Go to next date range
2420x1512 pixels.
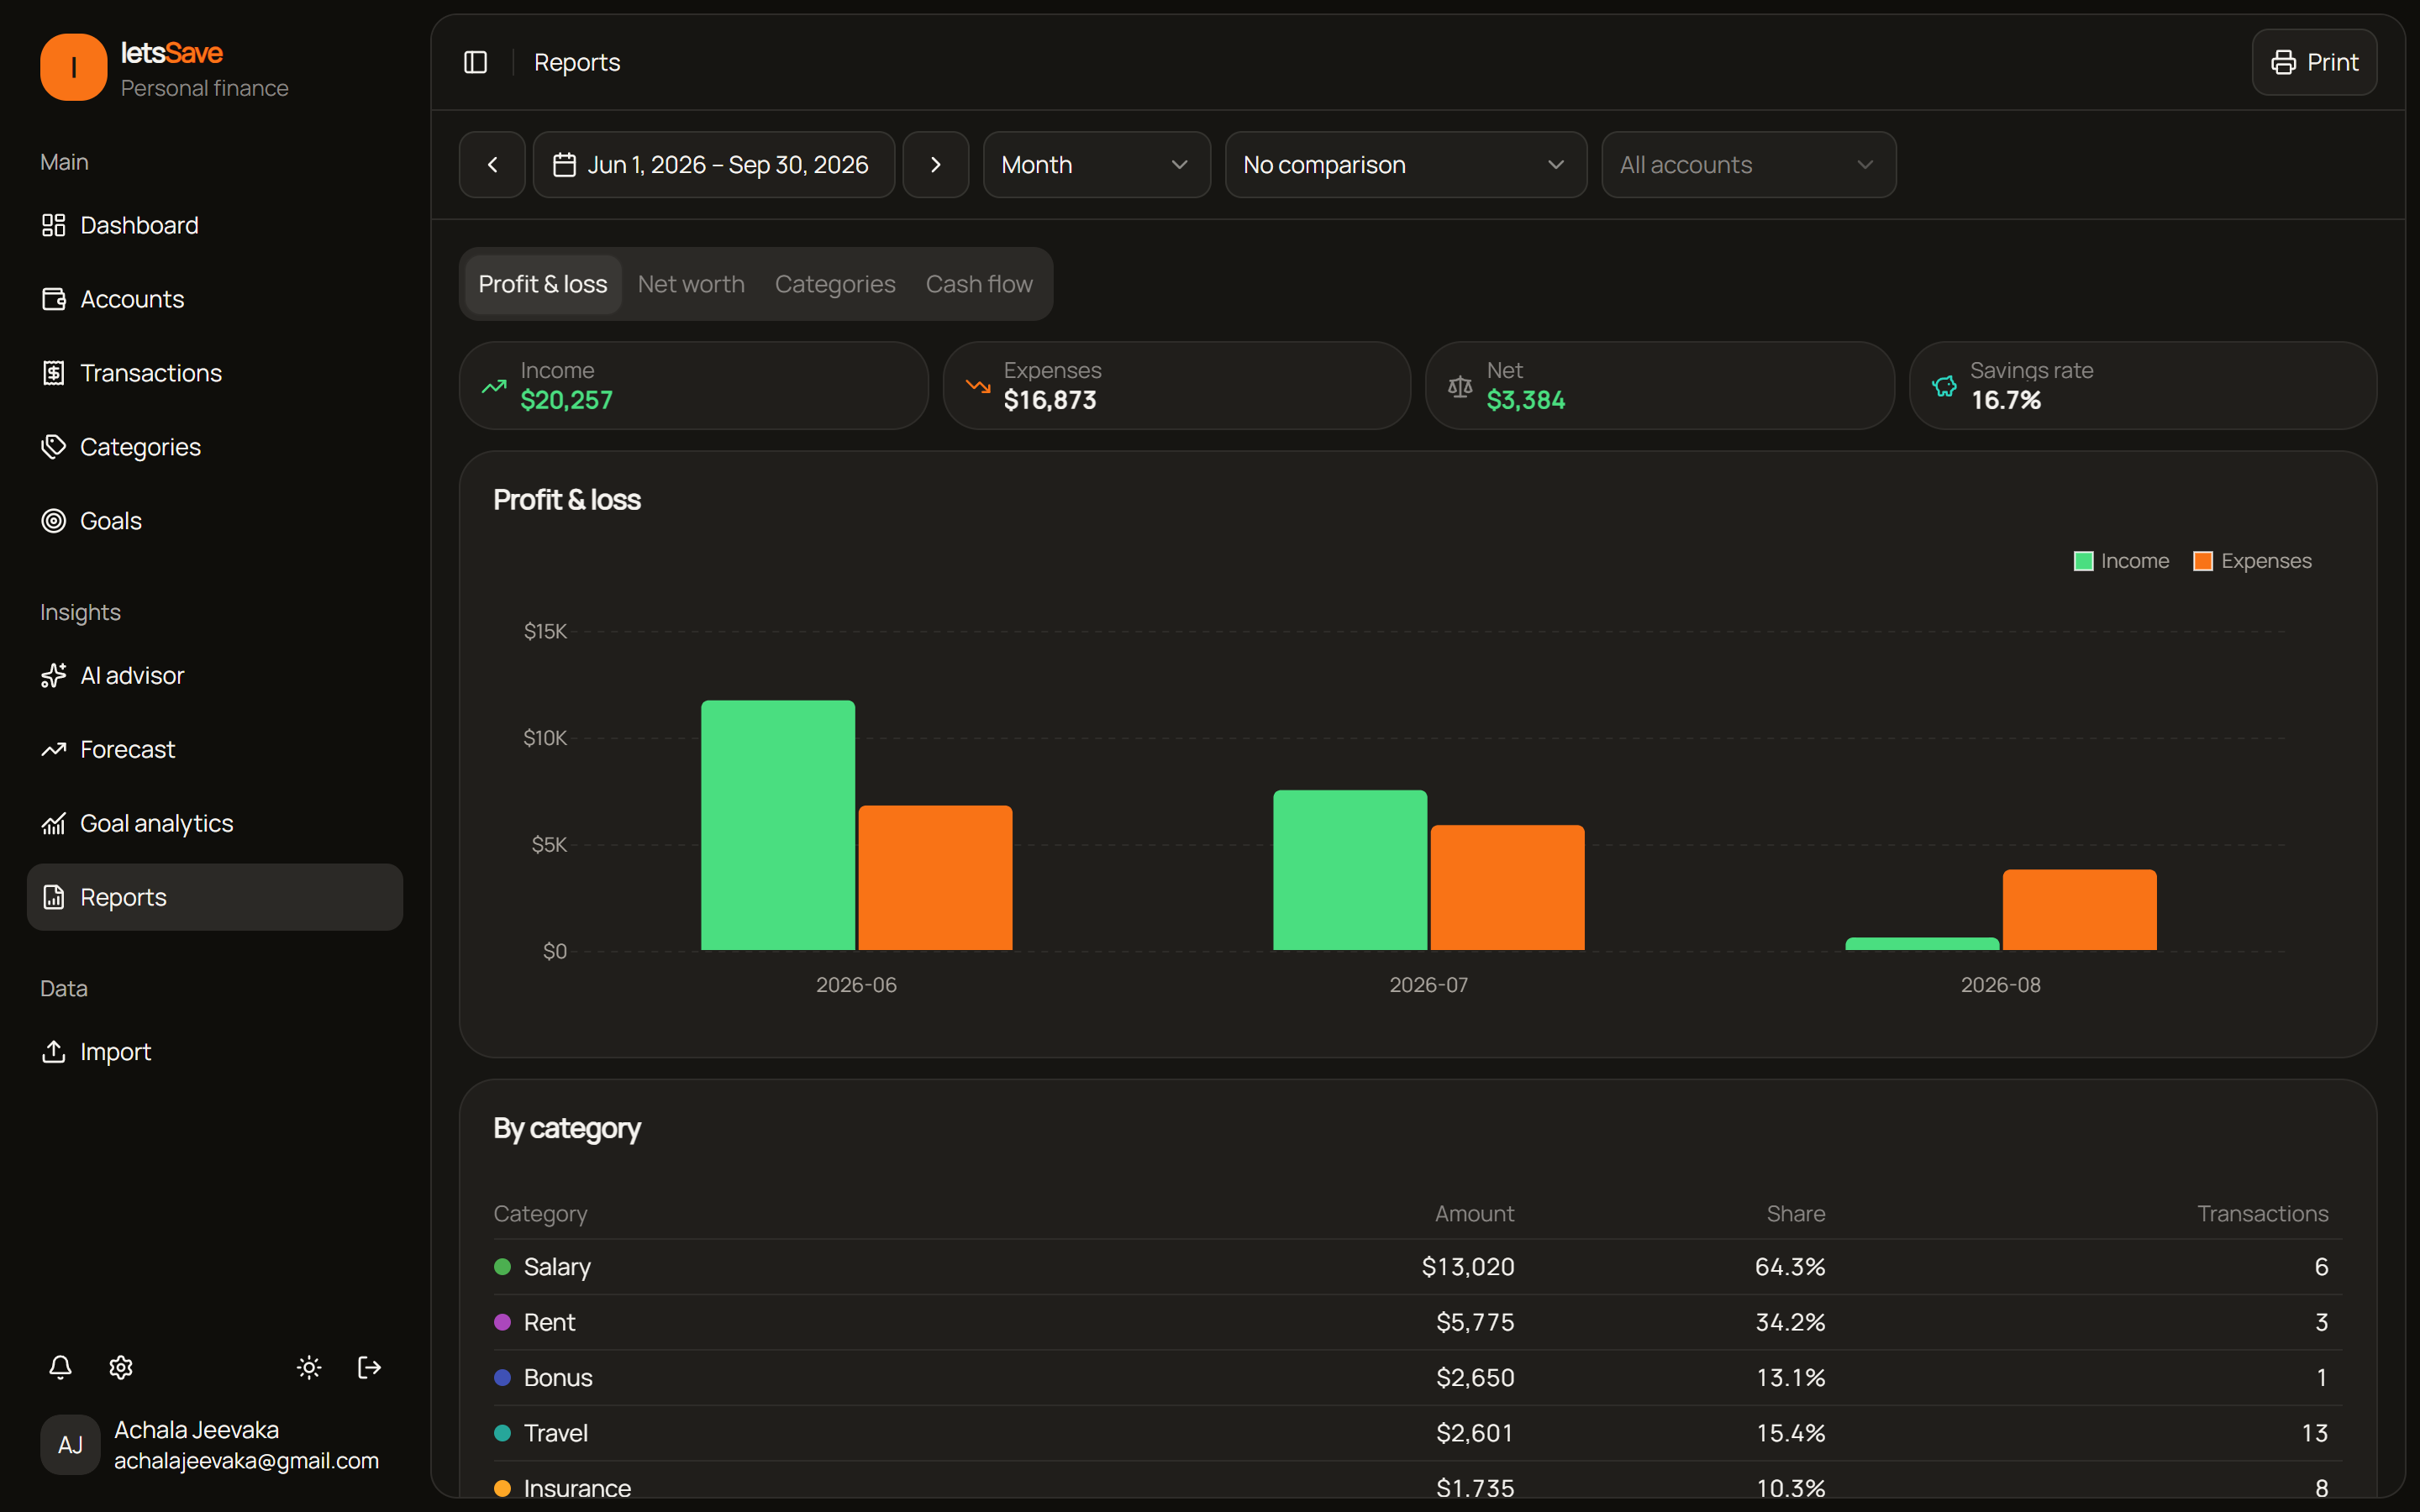936,165
